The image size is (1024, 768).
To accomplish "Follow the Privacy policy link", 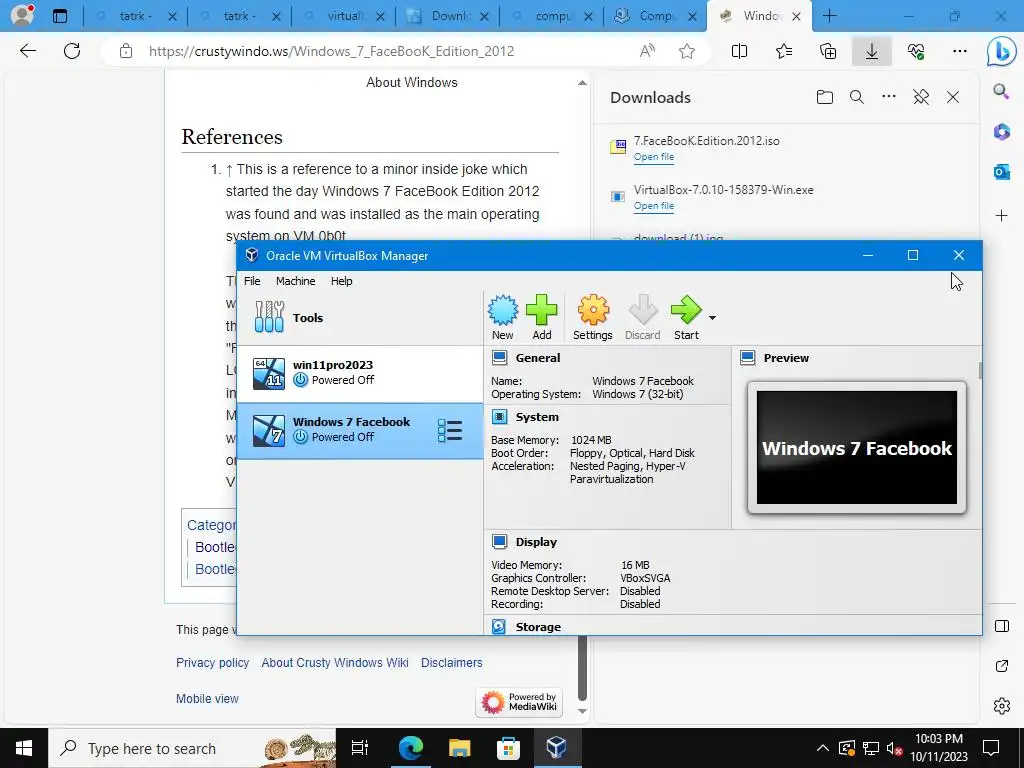I will [x=212, y=662].
